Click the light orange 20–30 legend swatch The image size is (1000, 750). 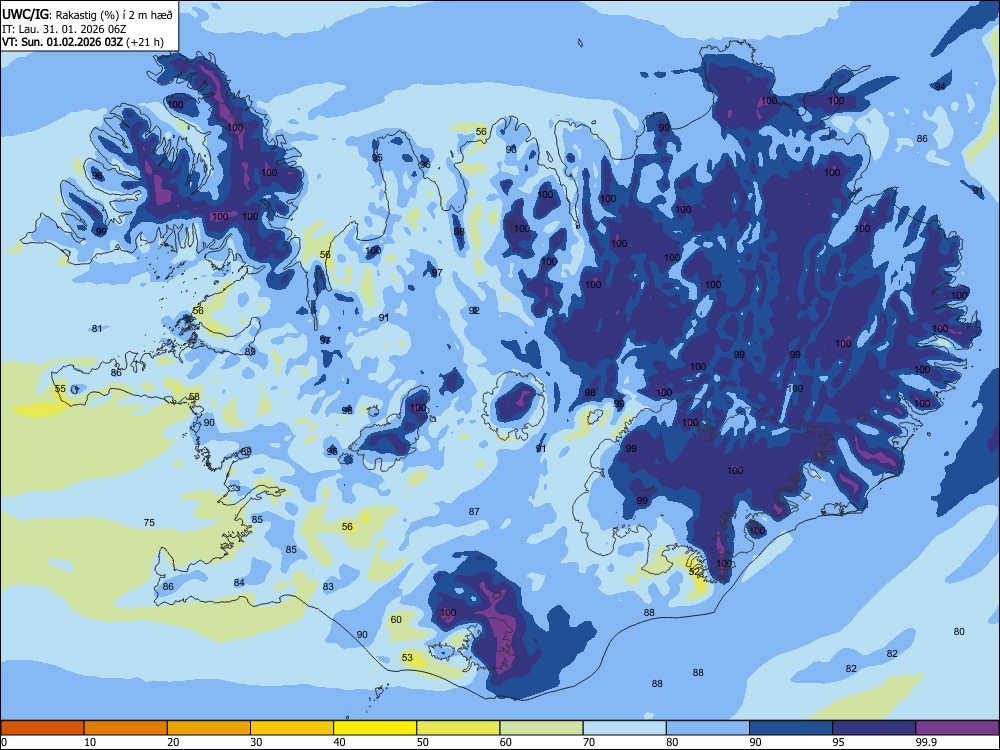click(209, 728)
